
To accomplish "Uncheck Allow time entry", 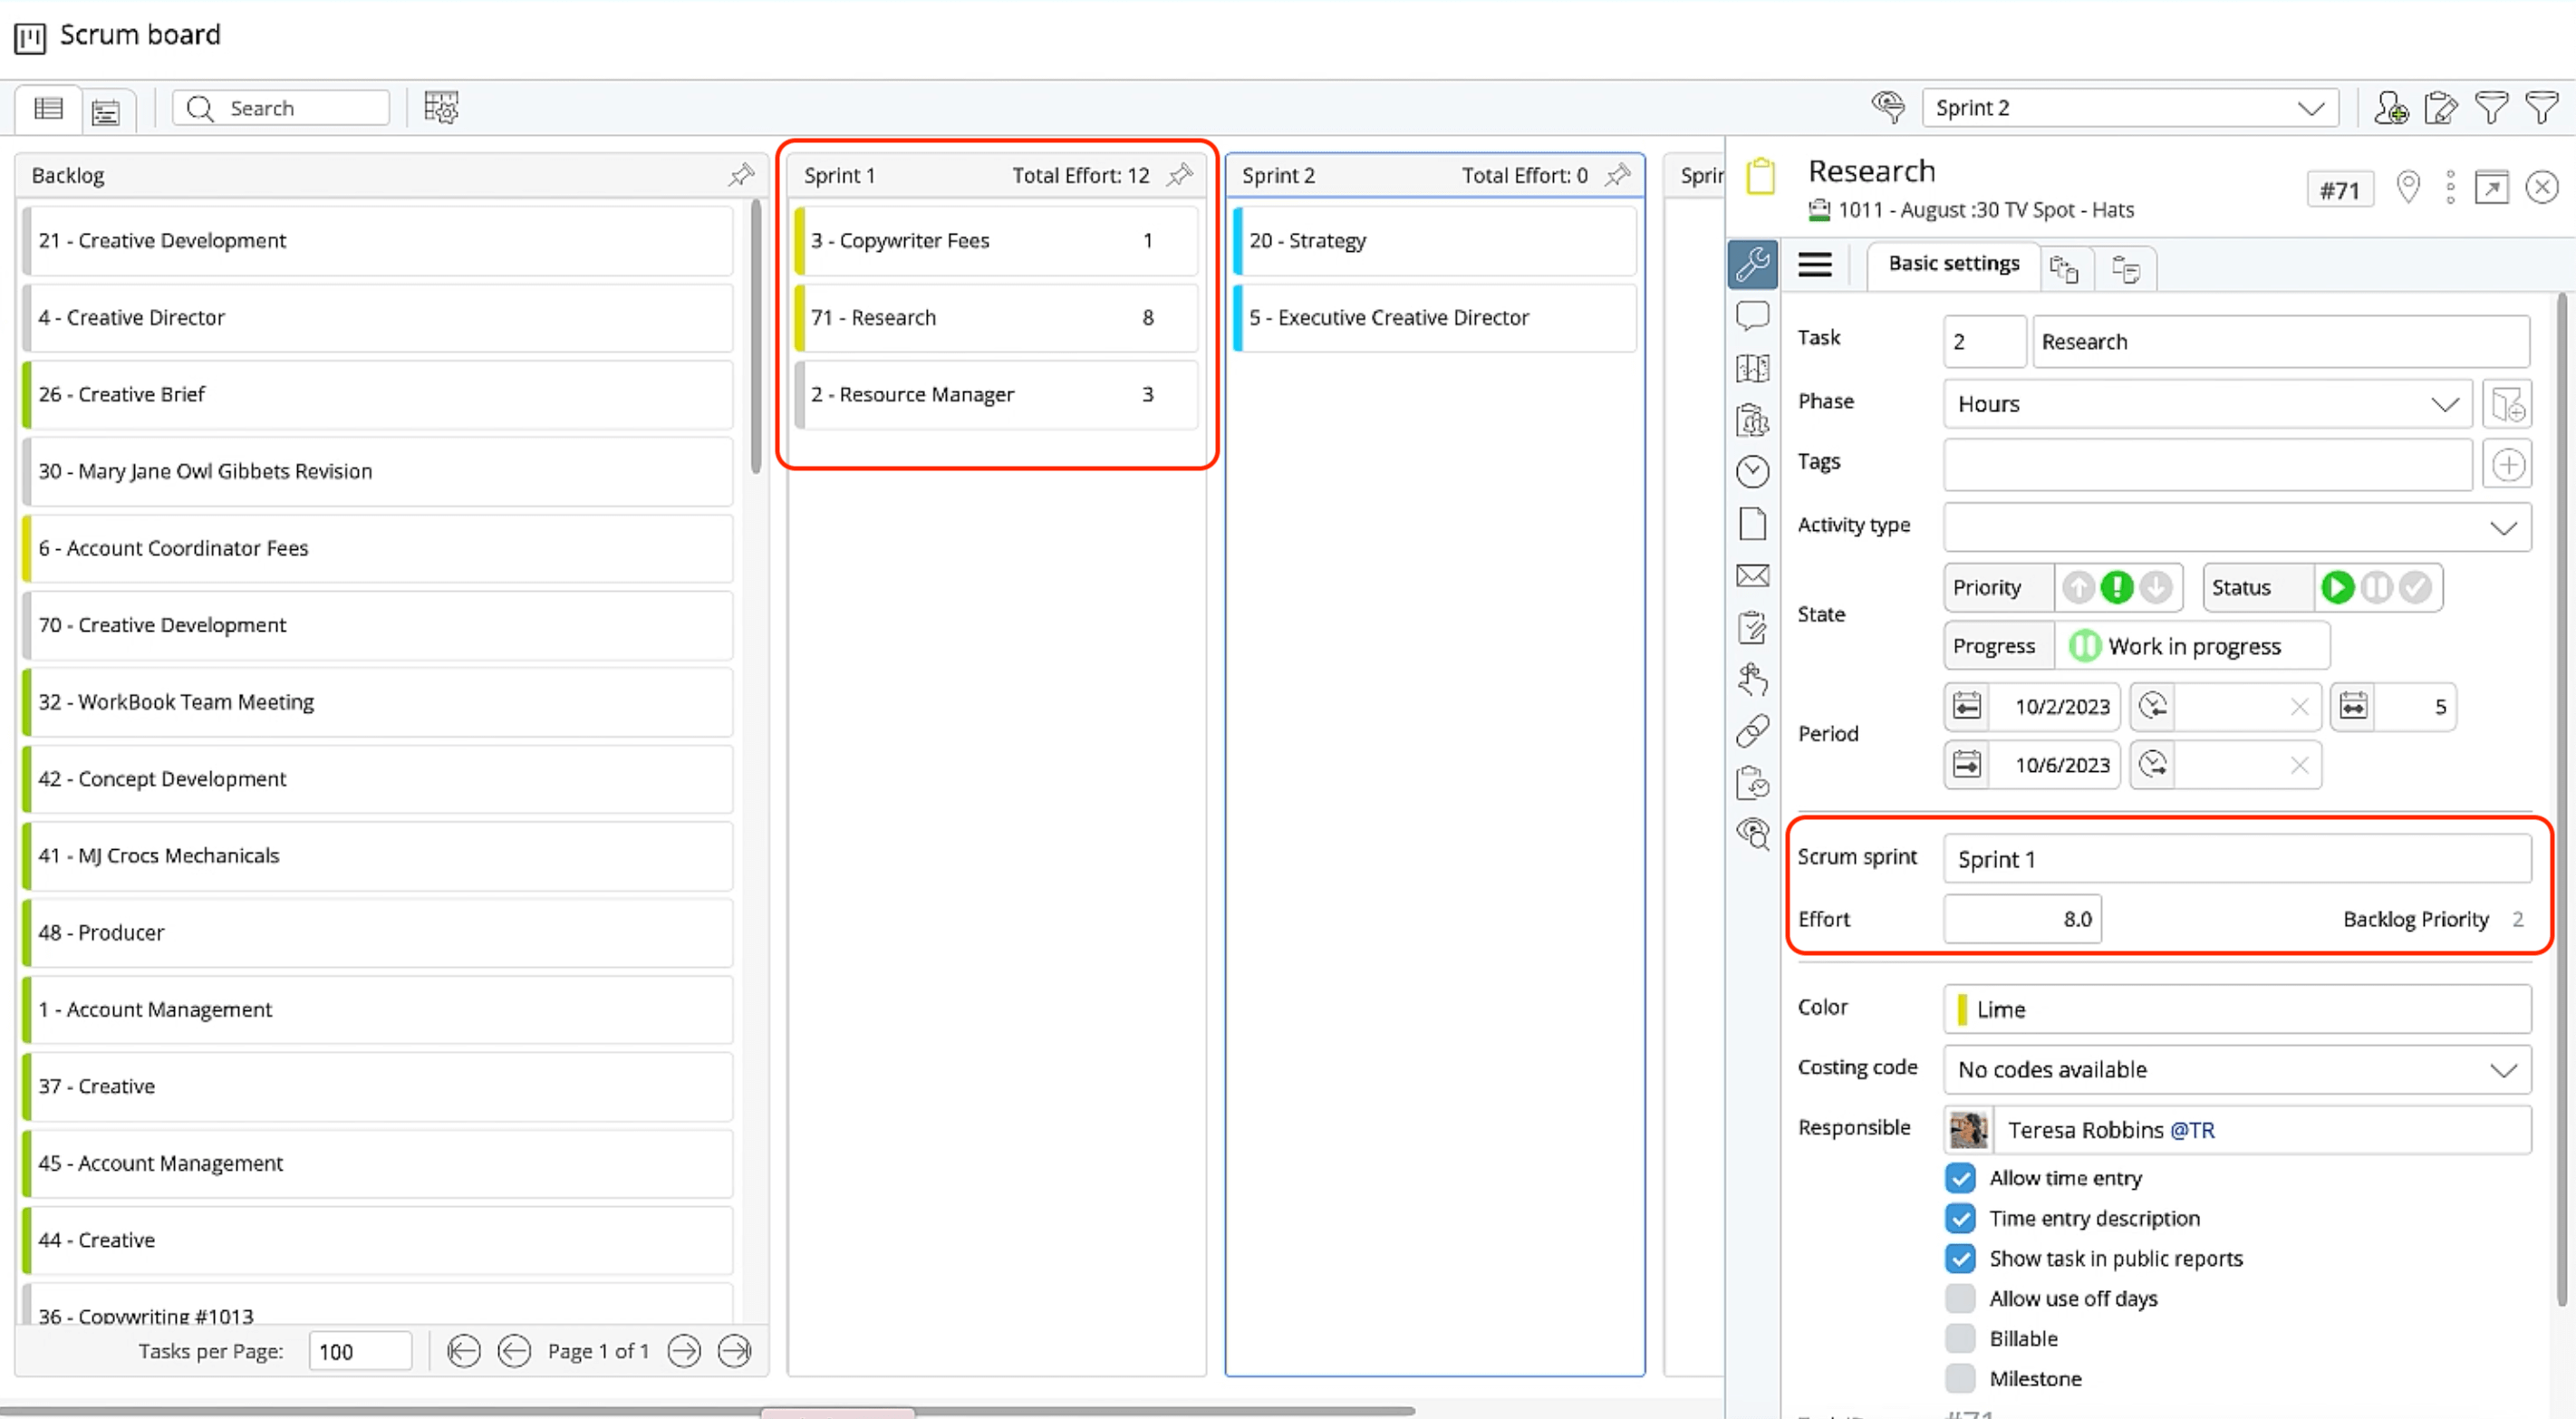I will coord(1961,1178).
